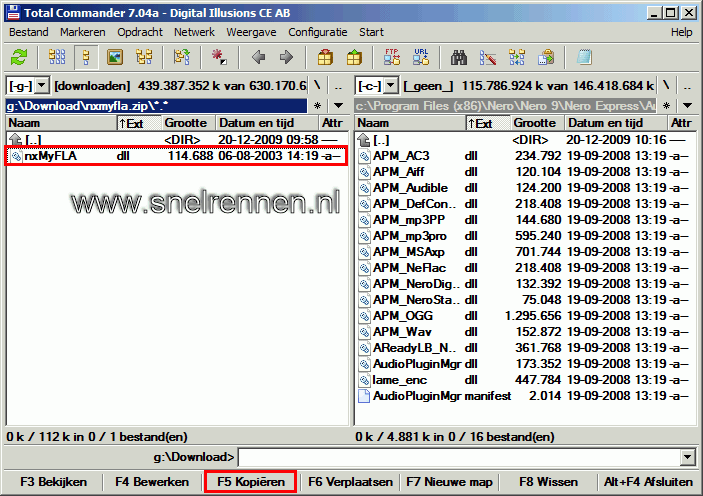Click Total Commander floppy disk title icon
Screen dimensions: 703x496
click(13, 13)
